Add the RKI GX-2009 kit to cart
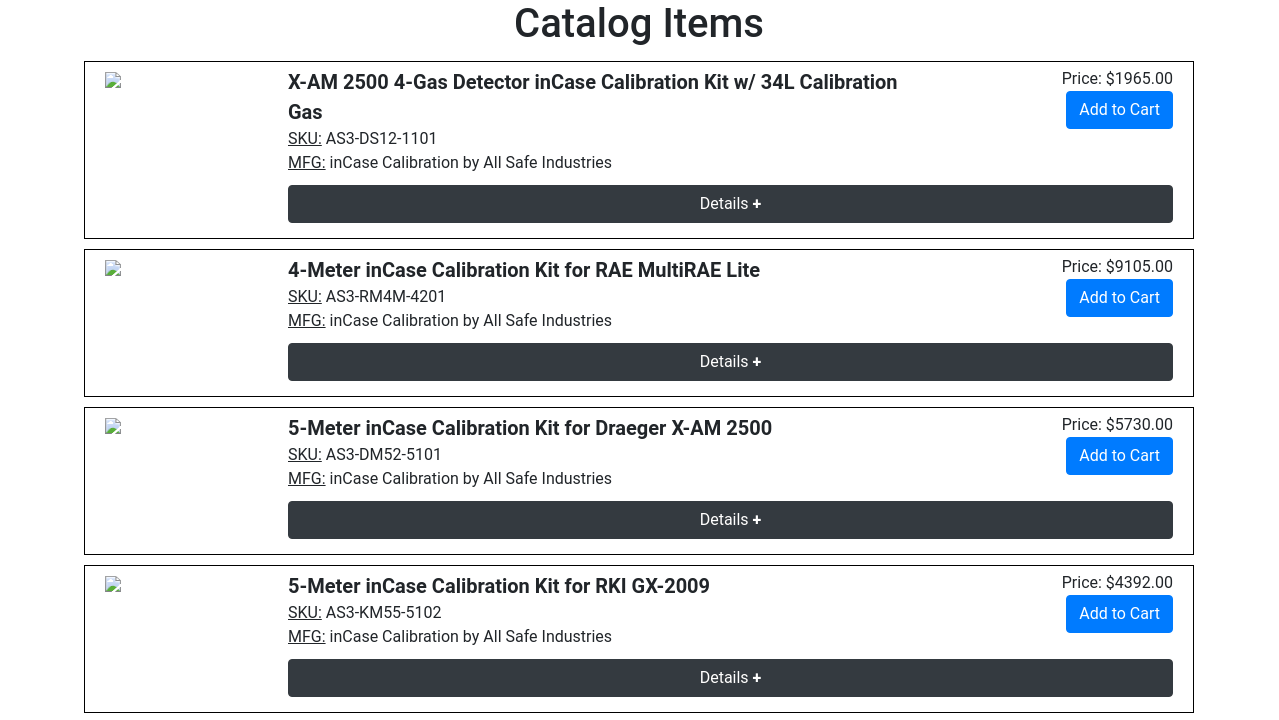 point(1118,614)
